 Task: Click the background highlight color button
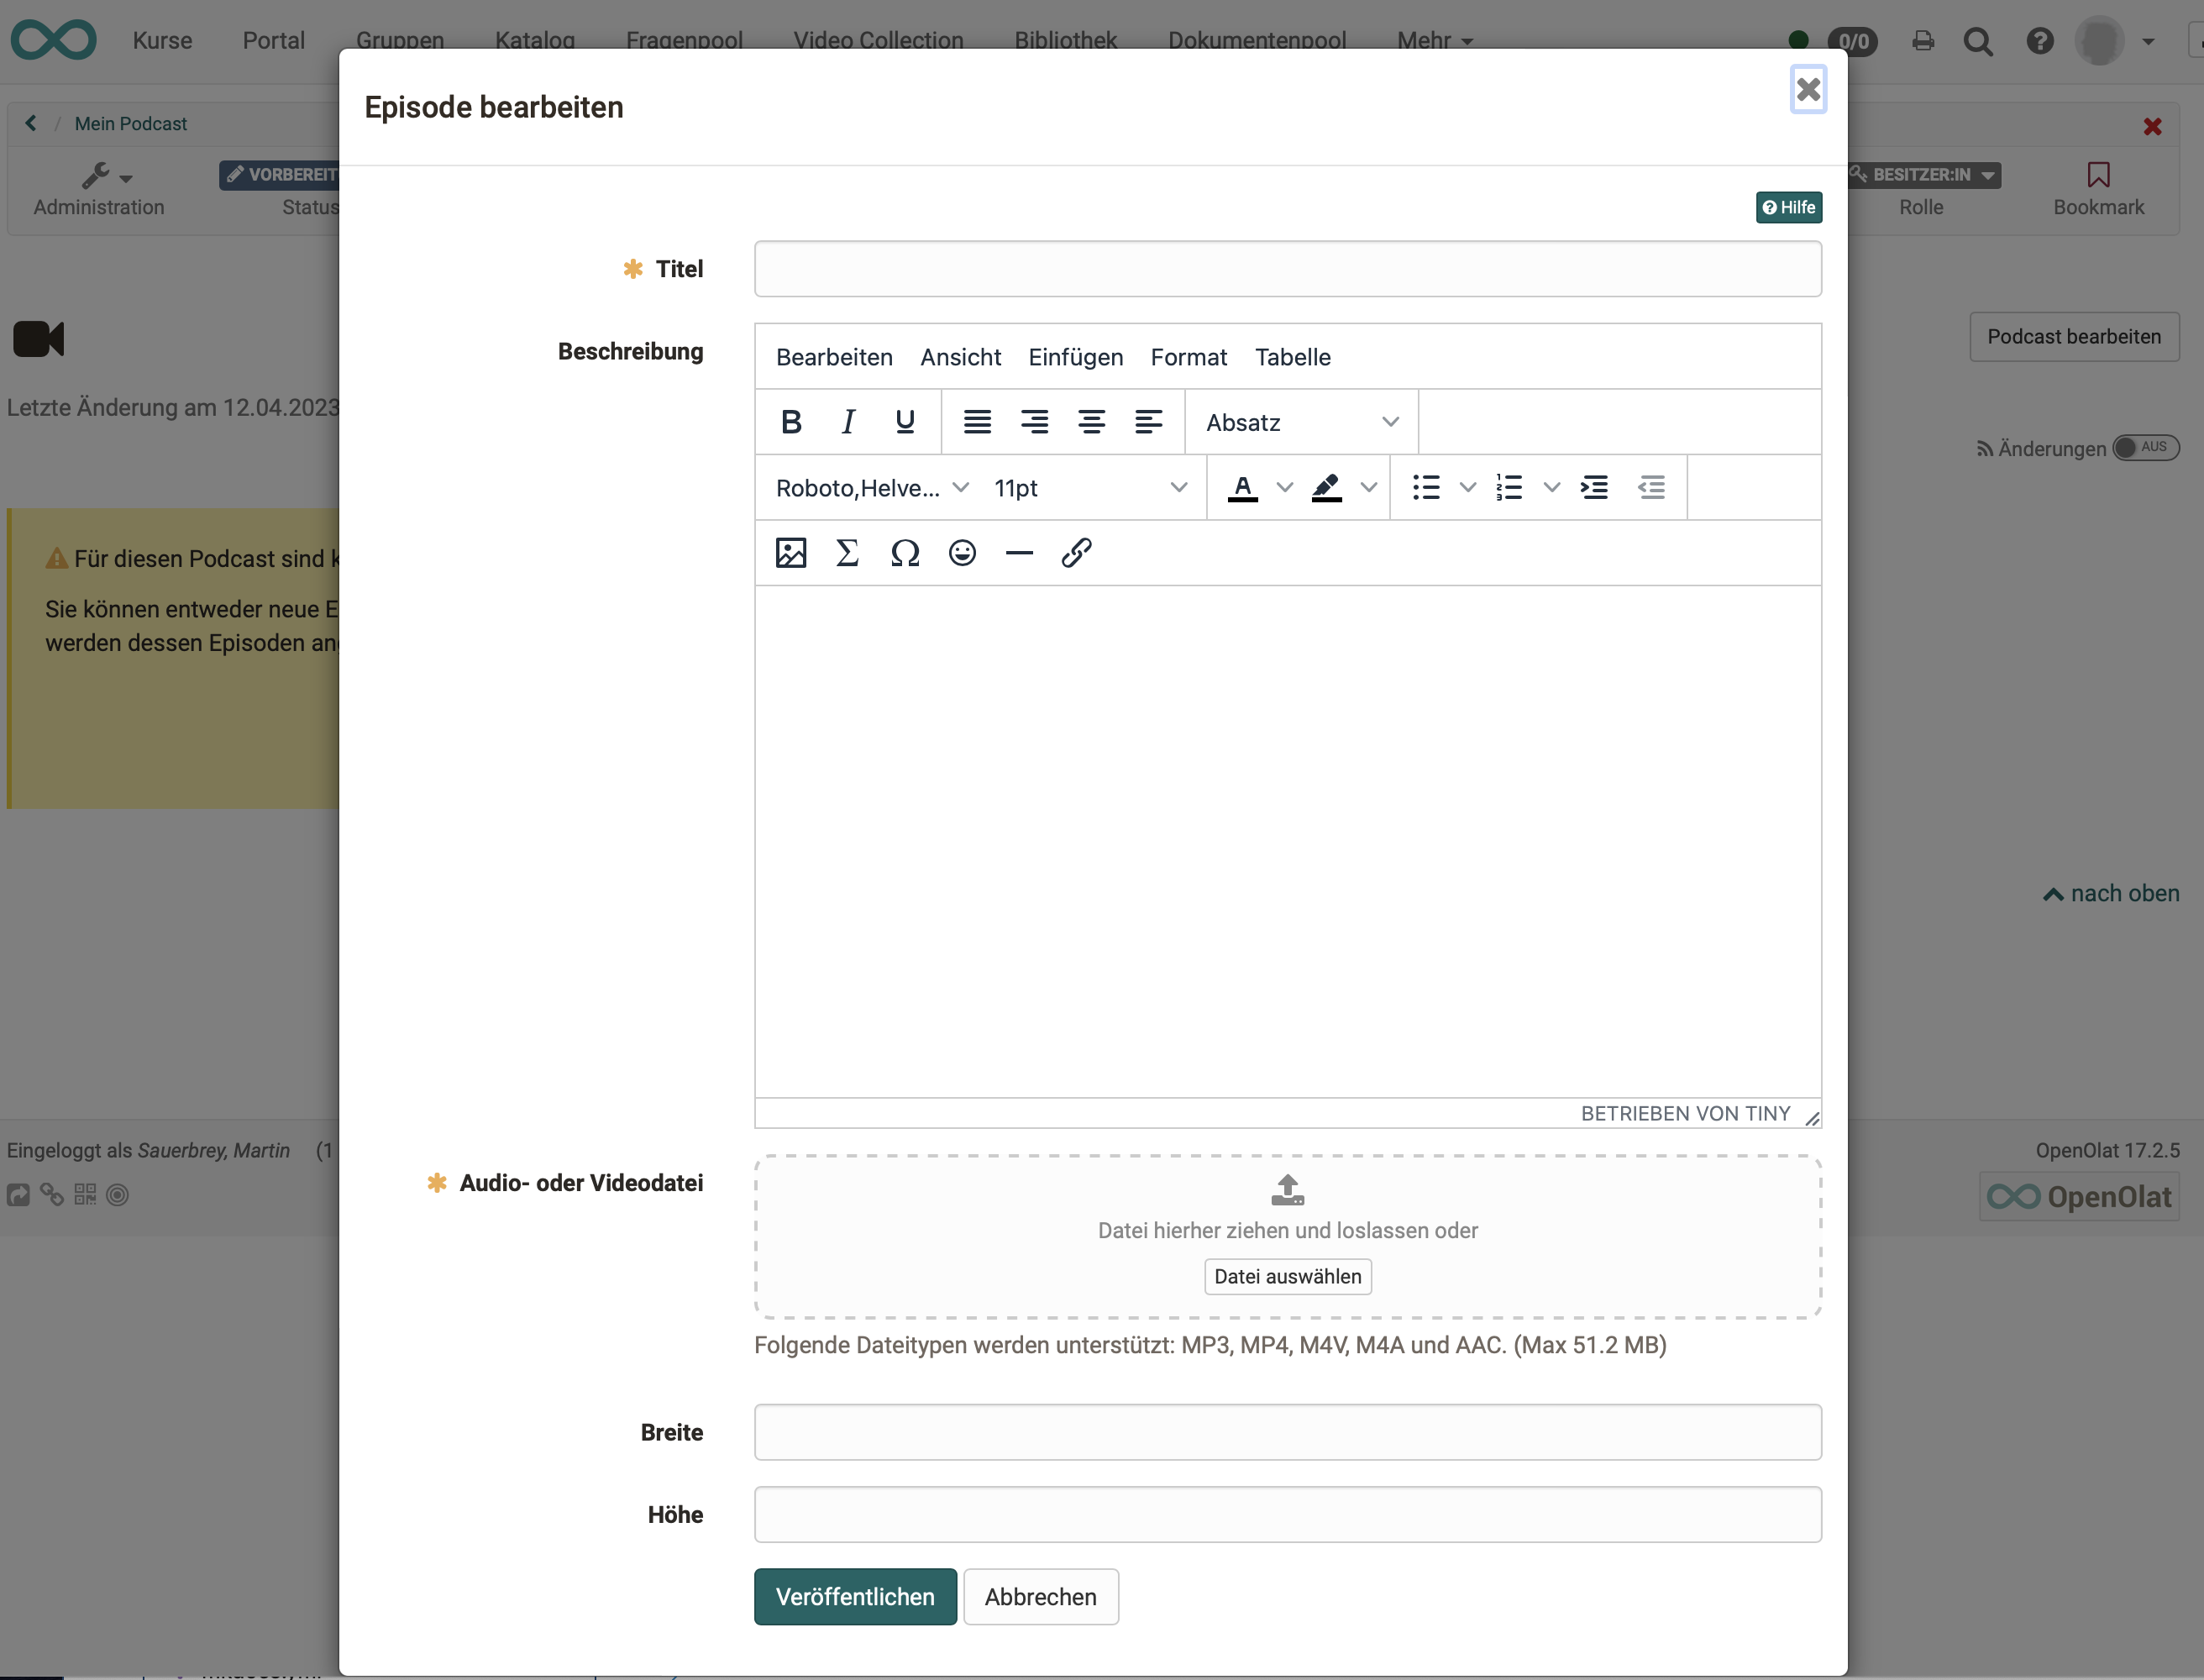[x=1326, y=488]
